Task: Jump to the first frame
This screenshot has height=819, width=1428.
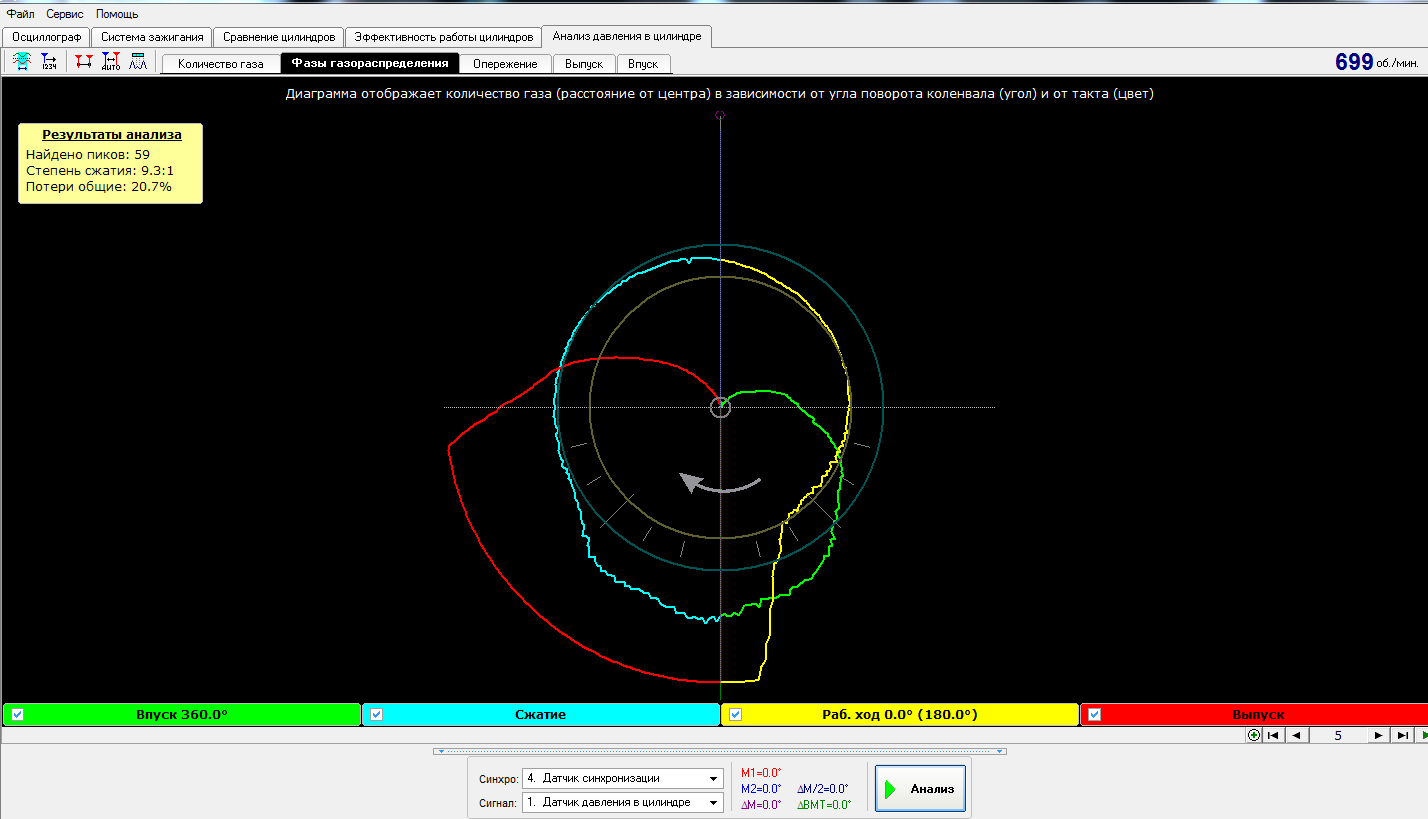Action: click(1273, 735)
